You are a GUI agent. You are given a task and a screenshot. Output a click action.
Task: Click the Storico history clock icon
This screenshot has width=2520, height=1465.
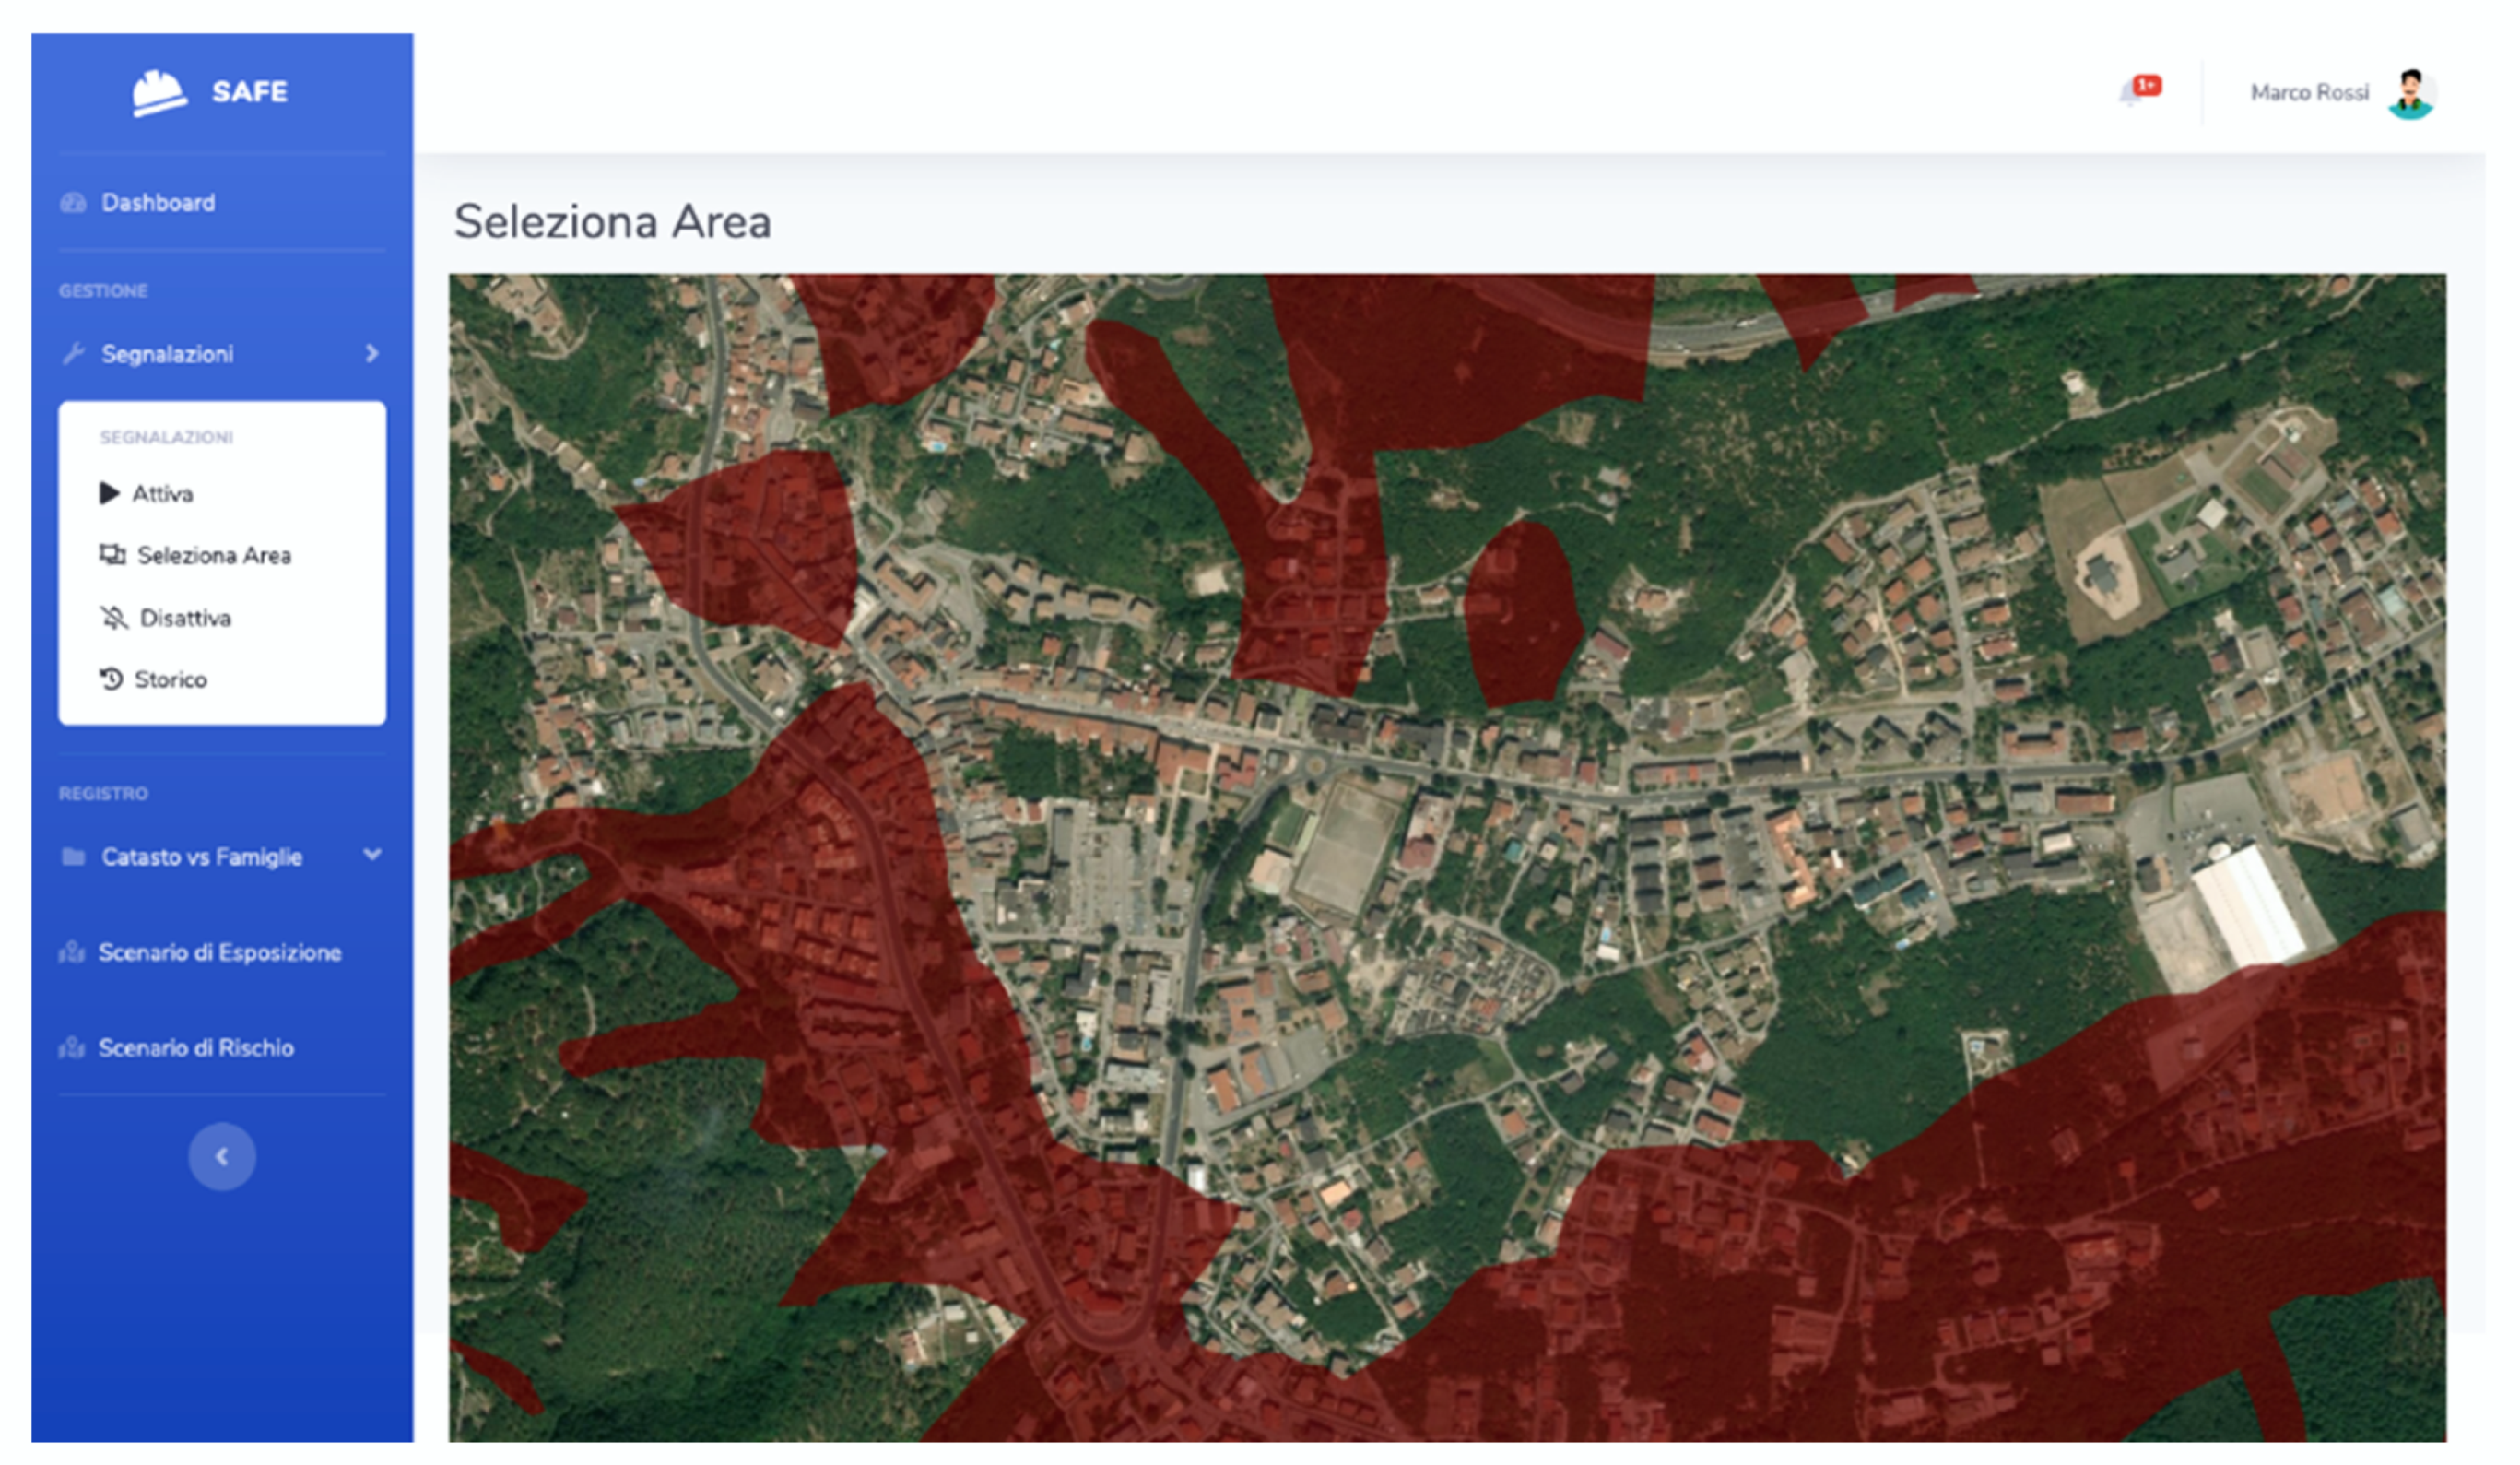(x=111, y=680)
